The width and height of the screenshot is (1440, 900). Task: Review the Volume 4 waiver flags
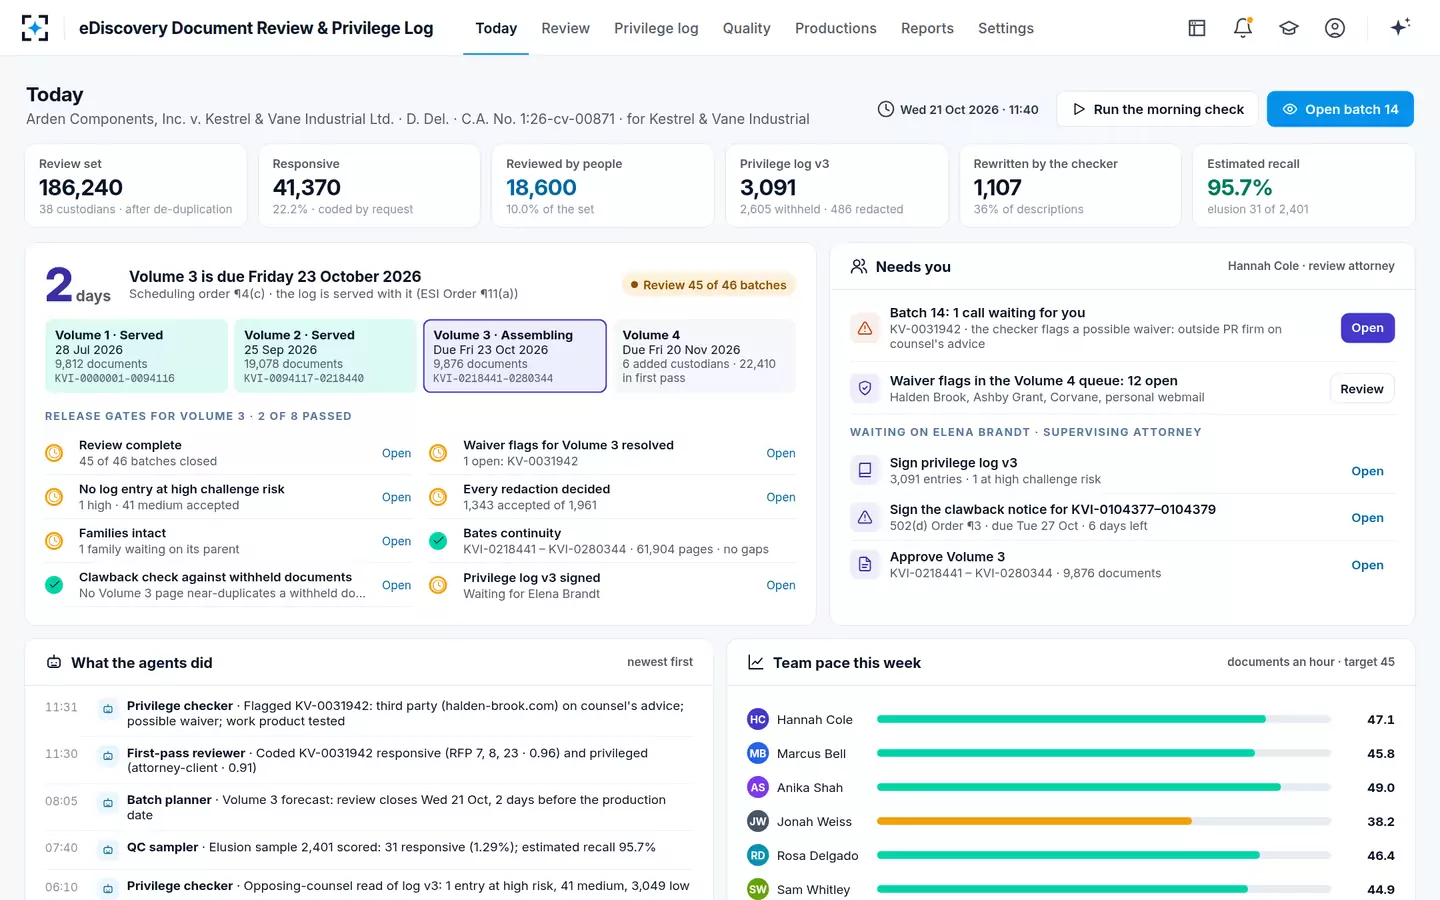click(1362, 389)
